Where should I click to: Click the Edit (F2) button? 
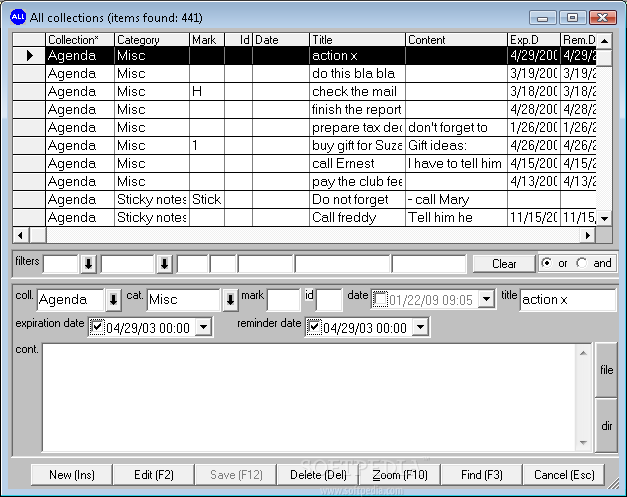154,475
